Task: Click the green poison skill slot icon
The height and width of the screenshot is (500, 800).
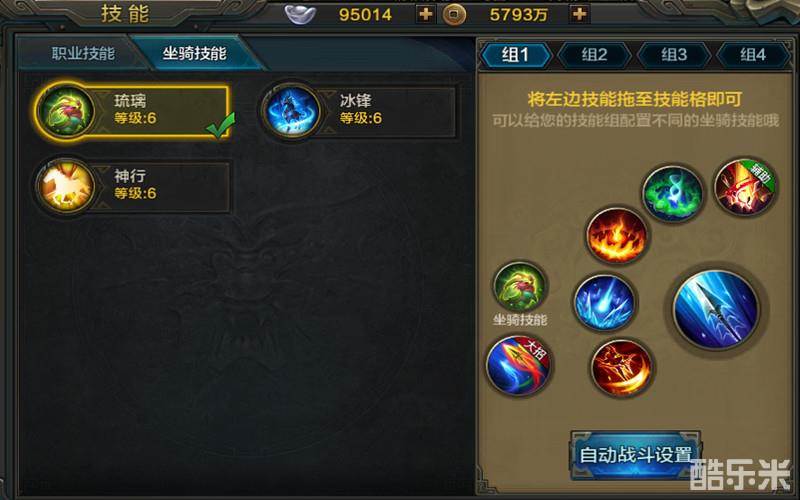Action: pos(672,193)
